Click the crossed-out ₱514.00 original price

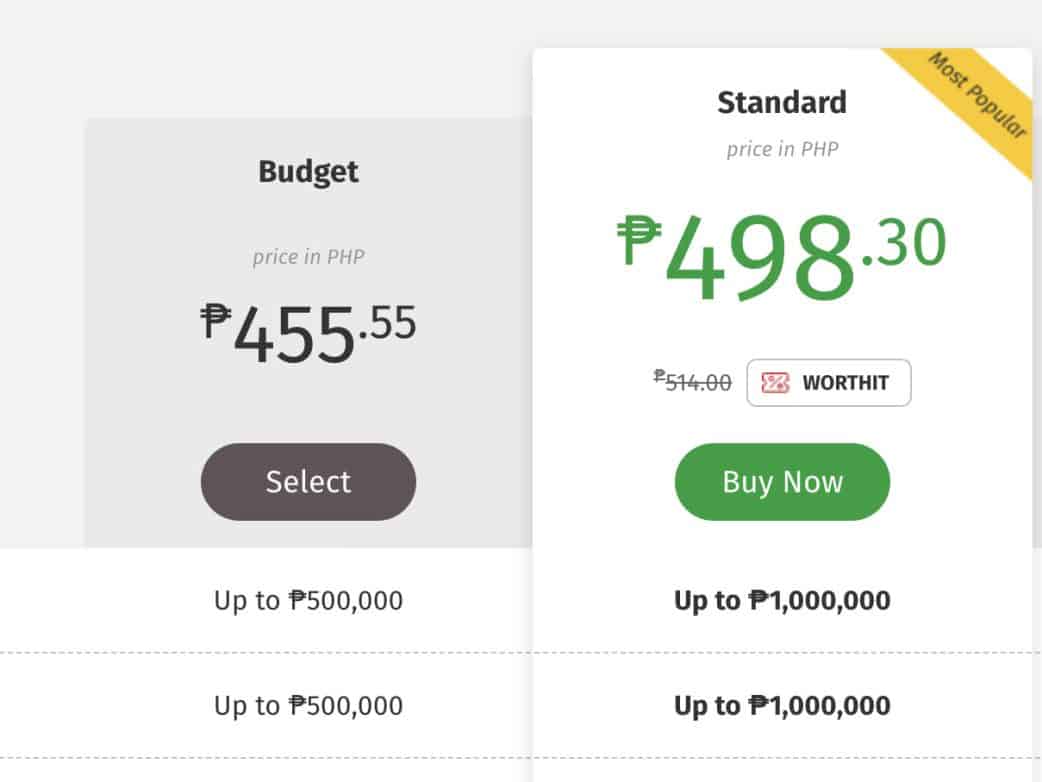click(692, 381)
